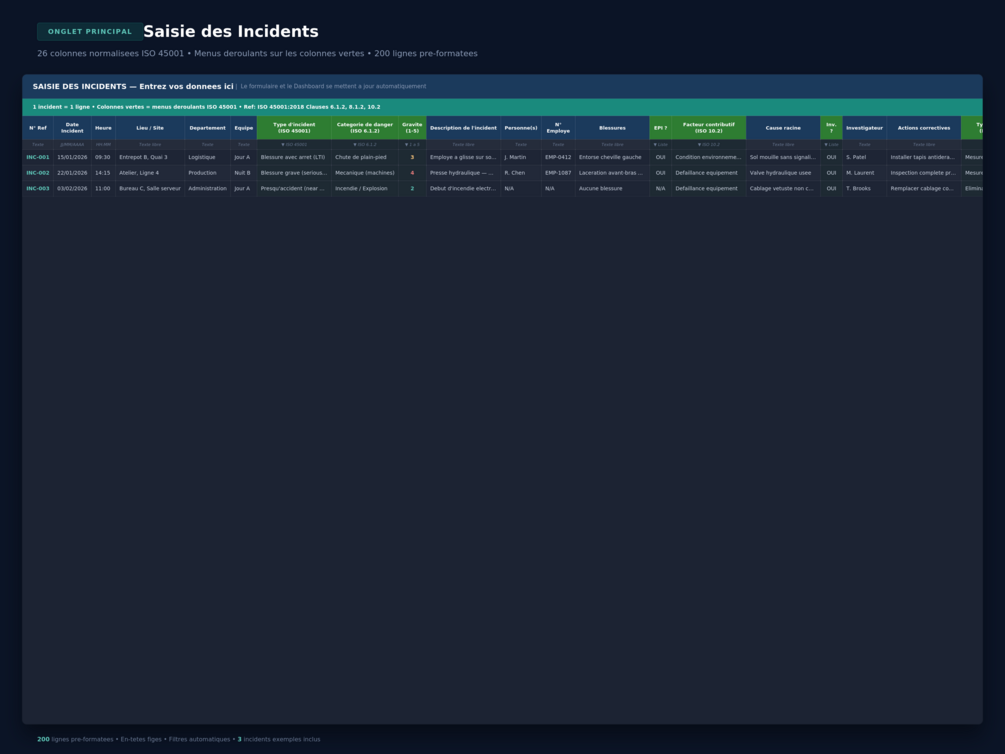This screenshot has height=754, width=1005.
Task: Open the INC-003 reference cell
Action: click(x=38, y=188)
